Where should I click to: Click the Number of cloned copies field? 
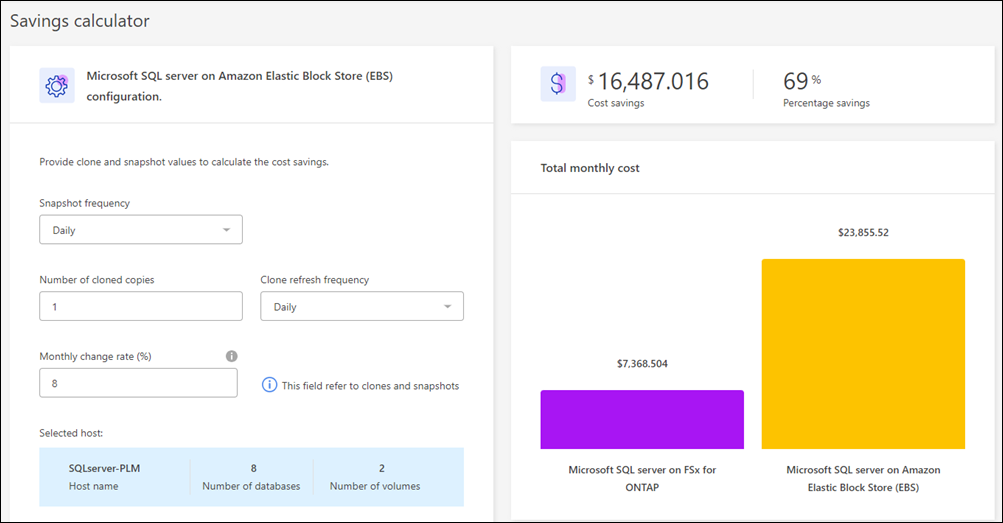140,307
